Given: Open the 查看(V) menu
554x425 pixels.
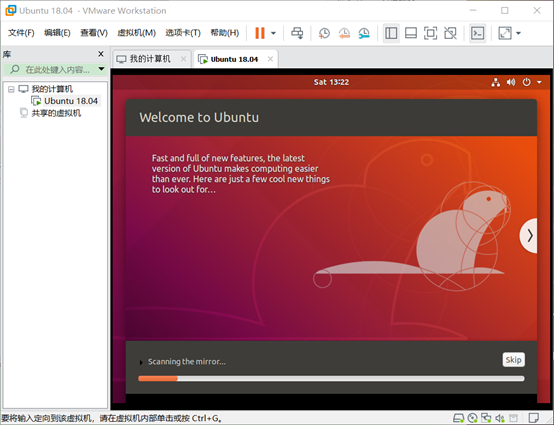Looking at the screenshot, I should tap(94, 33).
